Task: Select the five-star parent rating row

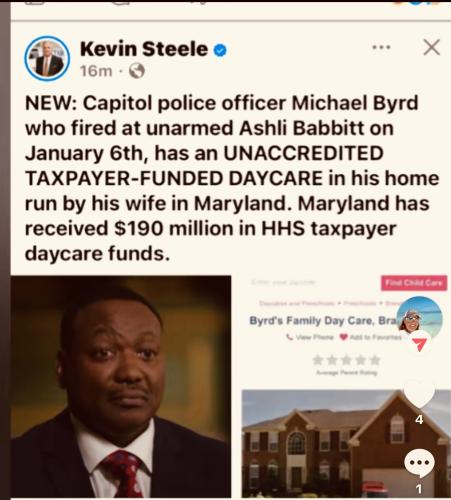Action: pos(346,360)
